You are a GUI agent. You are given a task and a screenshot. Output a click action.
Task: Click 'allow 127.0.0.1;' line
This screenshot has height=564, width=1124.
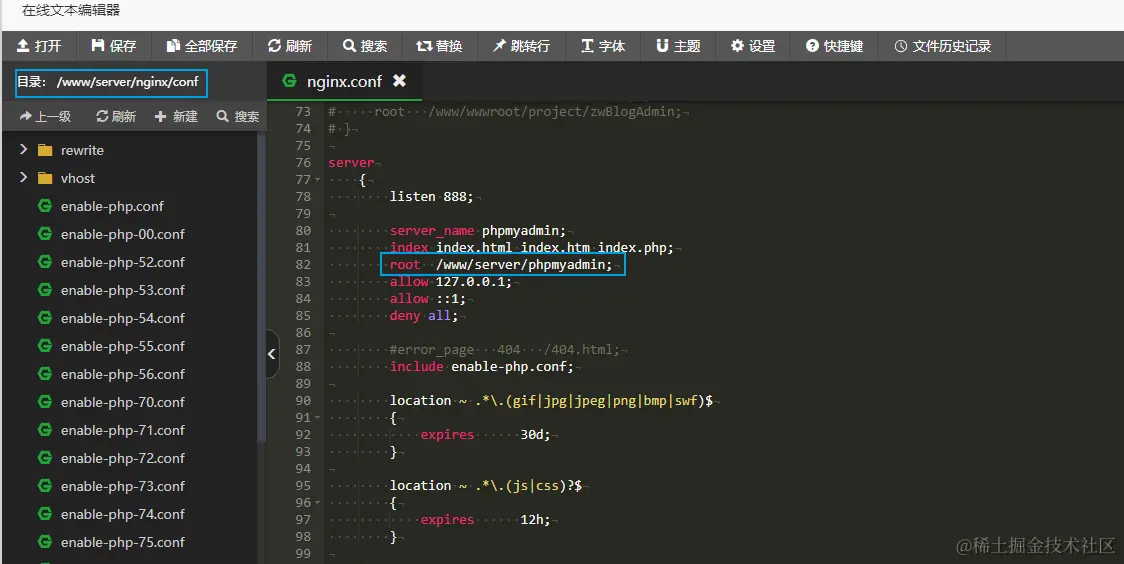click(x=451, y=282)
